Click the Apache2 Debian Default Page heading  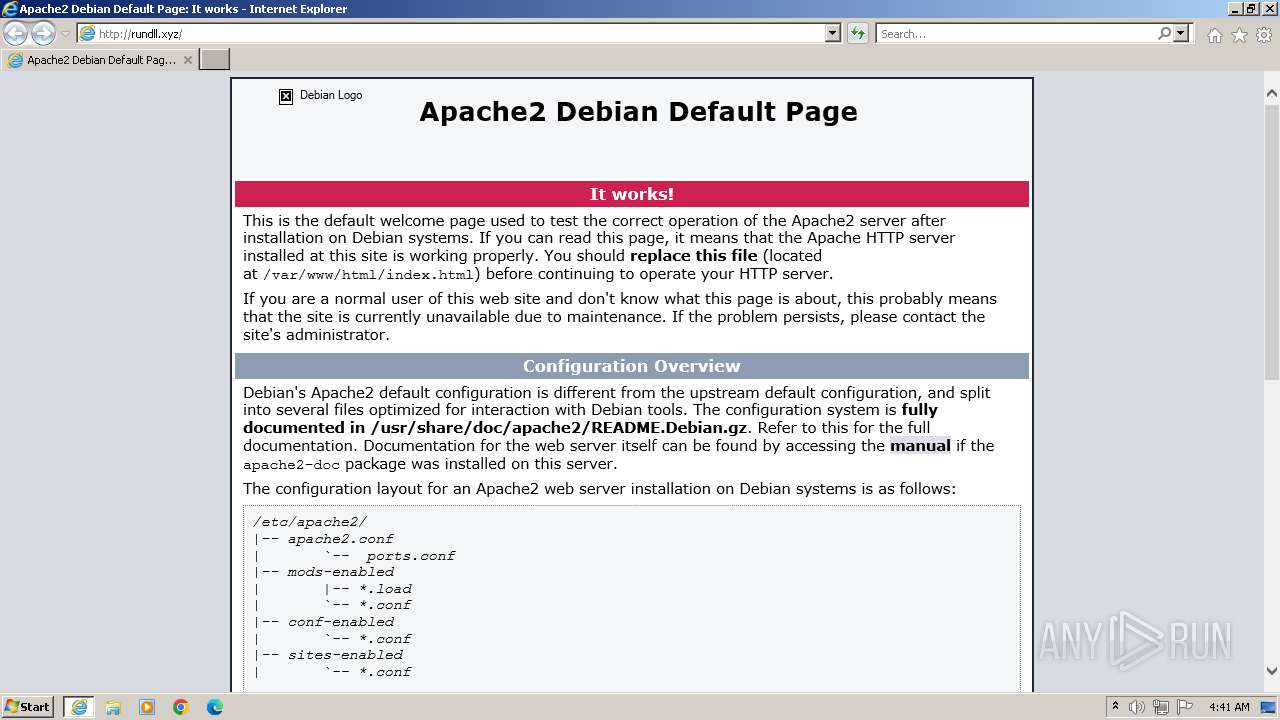(638, 111)
